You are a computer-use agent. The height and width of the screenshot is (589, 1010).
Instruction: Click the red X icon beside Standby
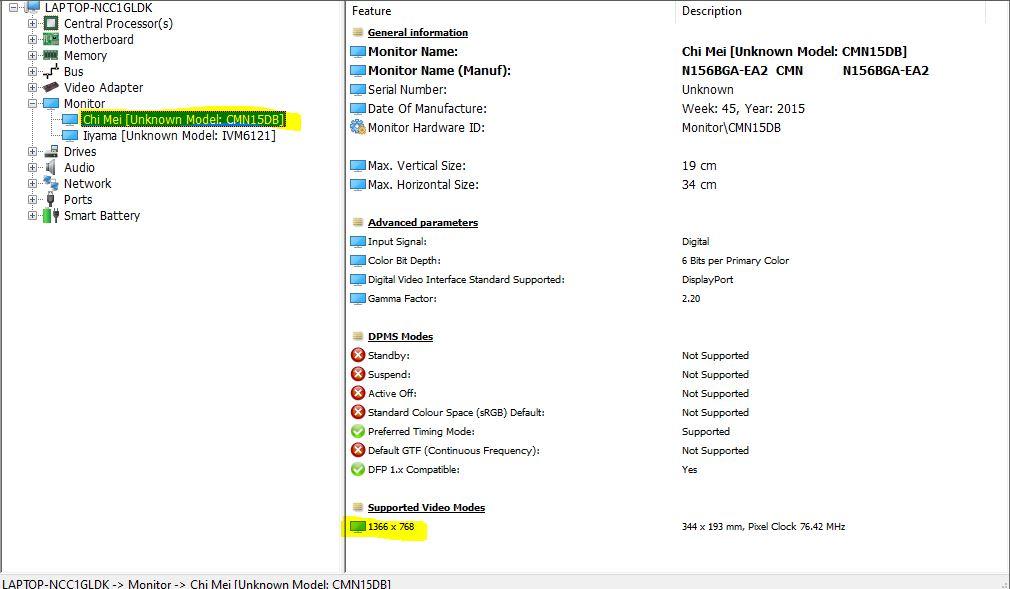coord(358,355)
